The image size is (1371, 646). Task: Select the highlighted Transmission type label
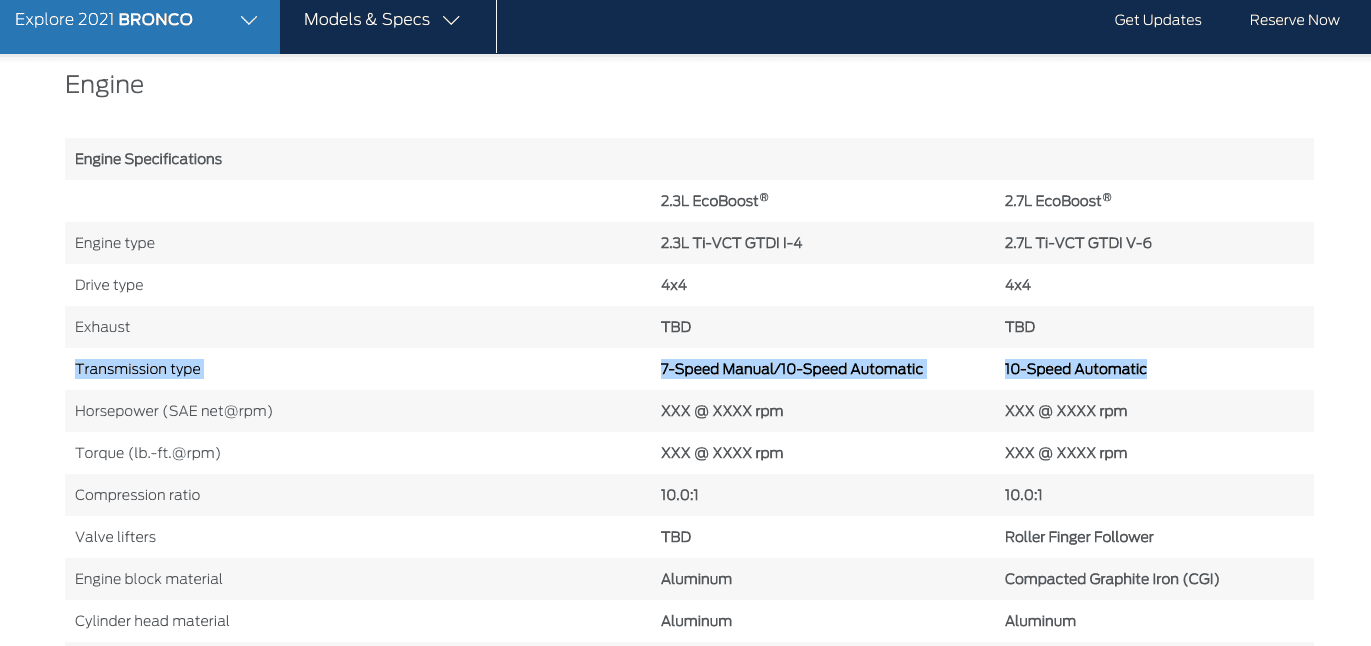pos(138,369)
